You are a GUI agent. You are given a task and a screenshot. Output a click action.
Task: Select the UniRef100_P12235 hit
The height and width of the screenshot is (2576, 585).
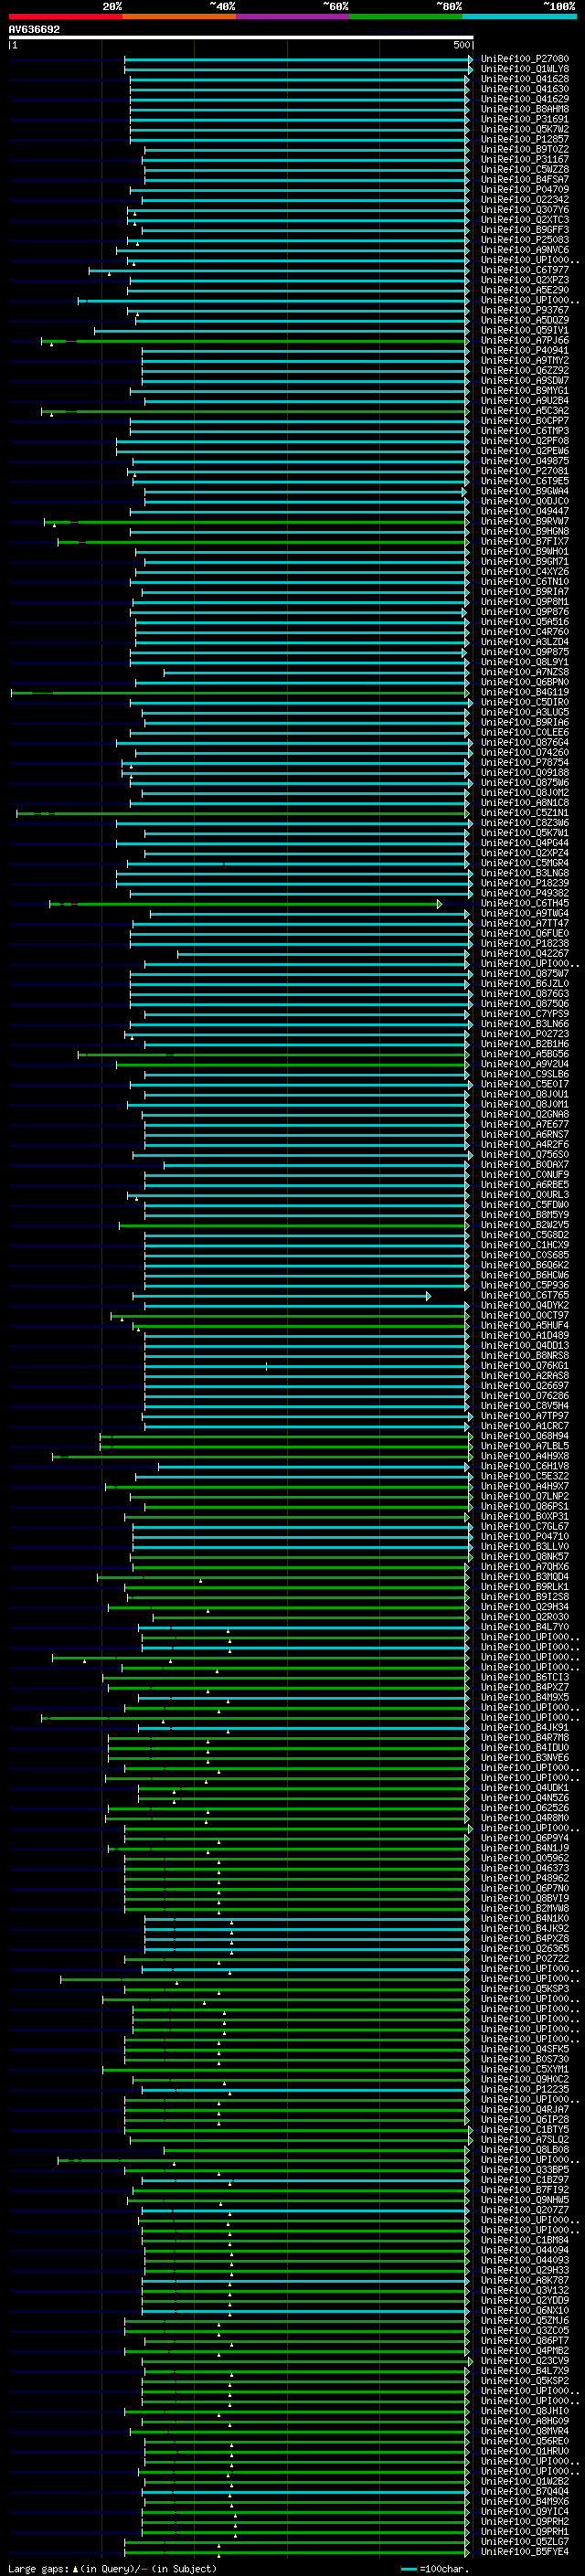pos(524,2090)
